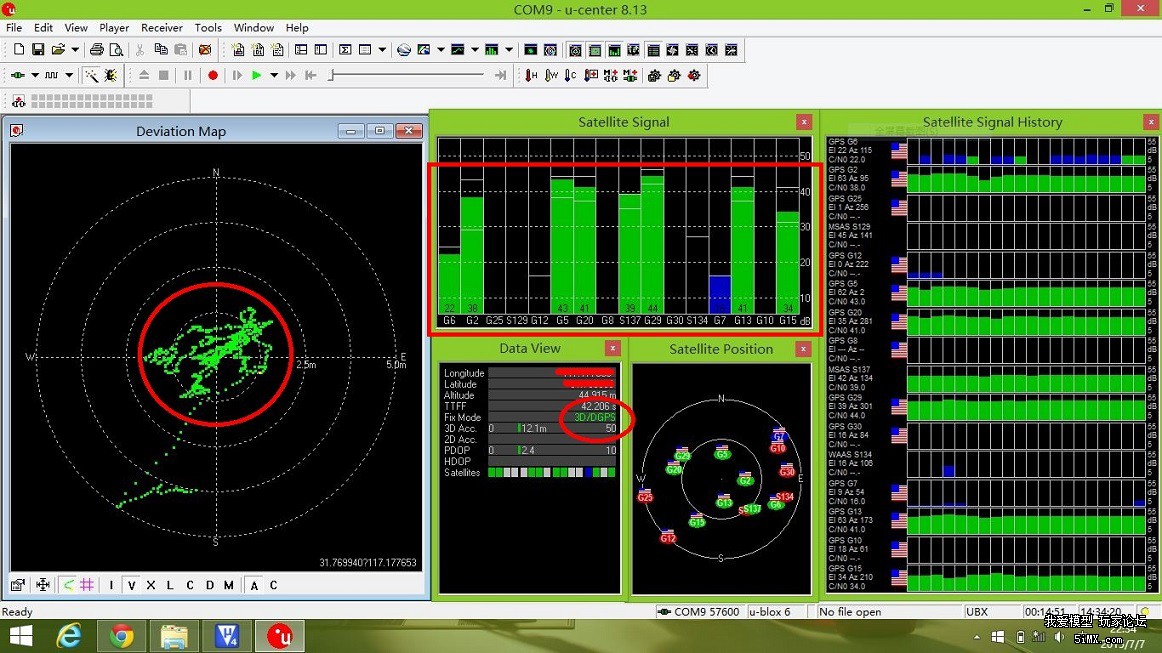Click the fast-forward player button
The width and height of the screenshot is (1162, 653).
pyautogui.click(x=290, y=75)
